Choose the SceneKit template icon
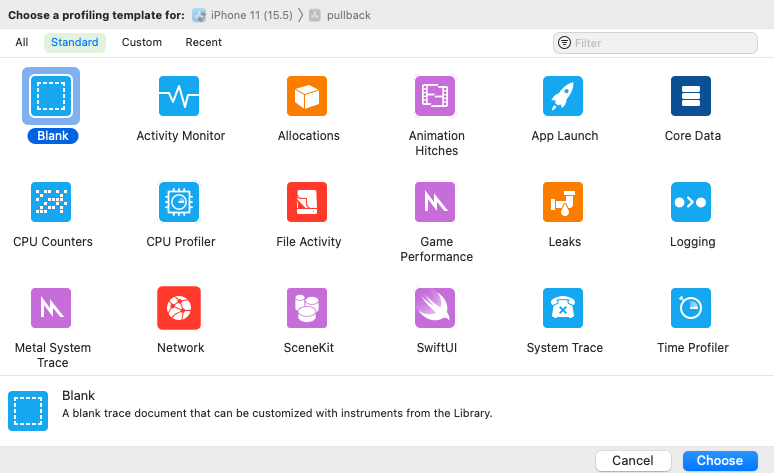This screenshot has width=774, height=473. pyautogui.click(x=307, y=308)
